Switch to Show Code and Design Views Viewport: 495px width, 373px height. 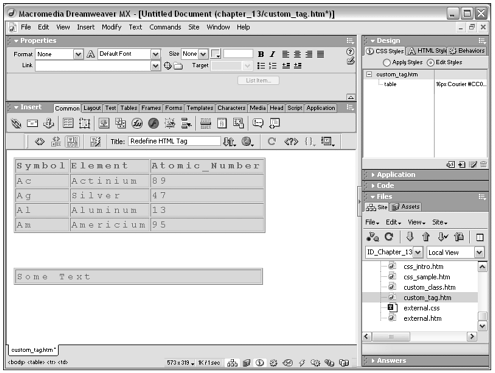tap(56, 142)
